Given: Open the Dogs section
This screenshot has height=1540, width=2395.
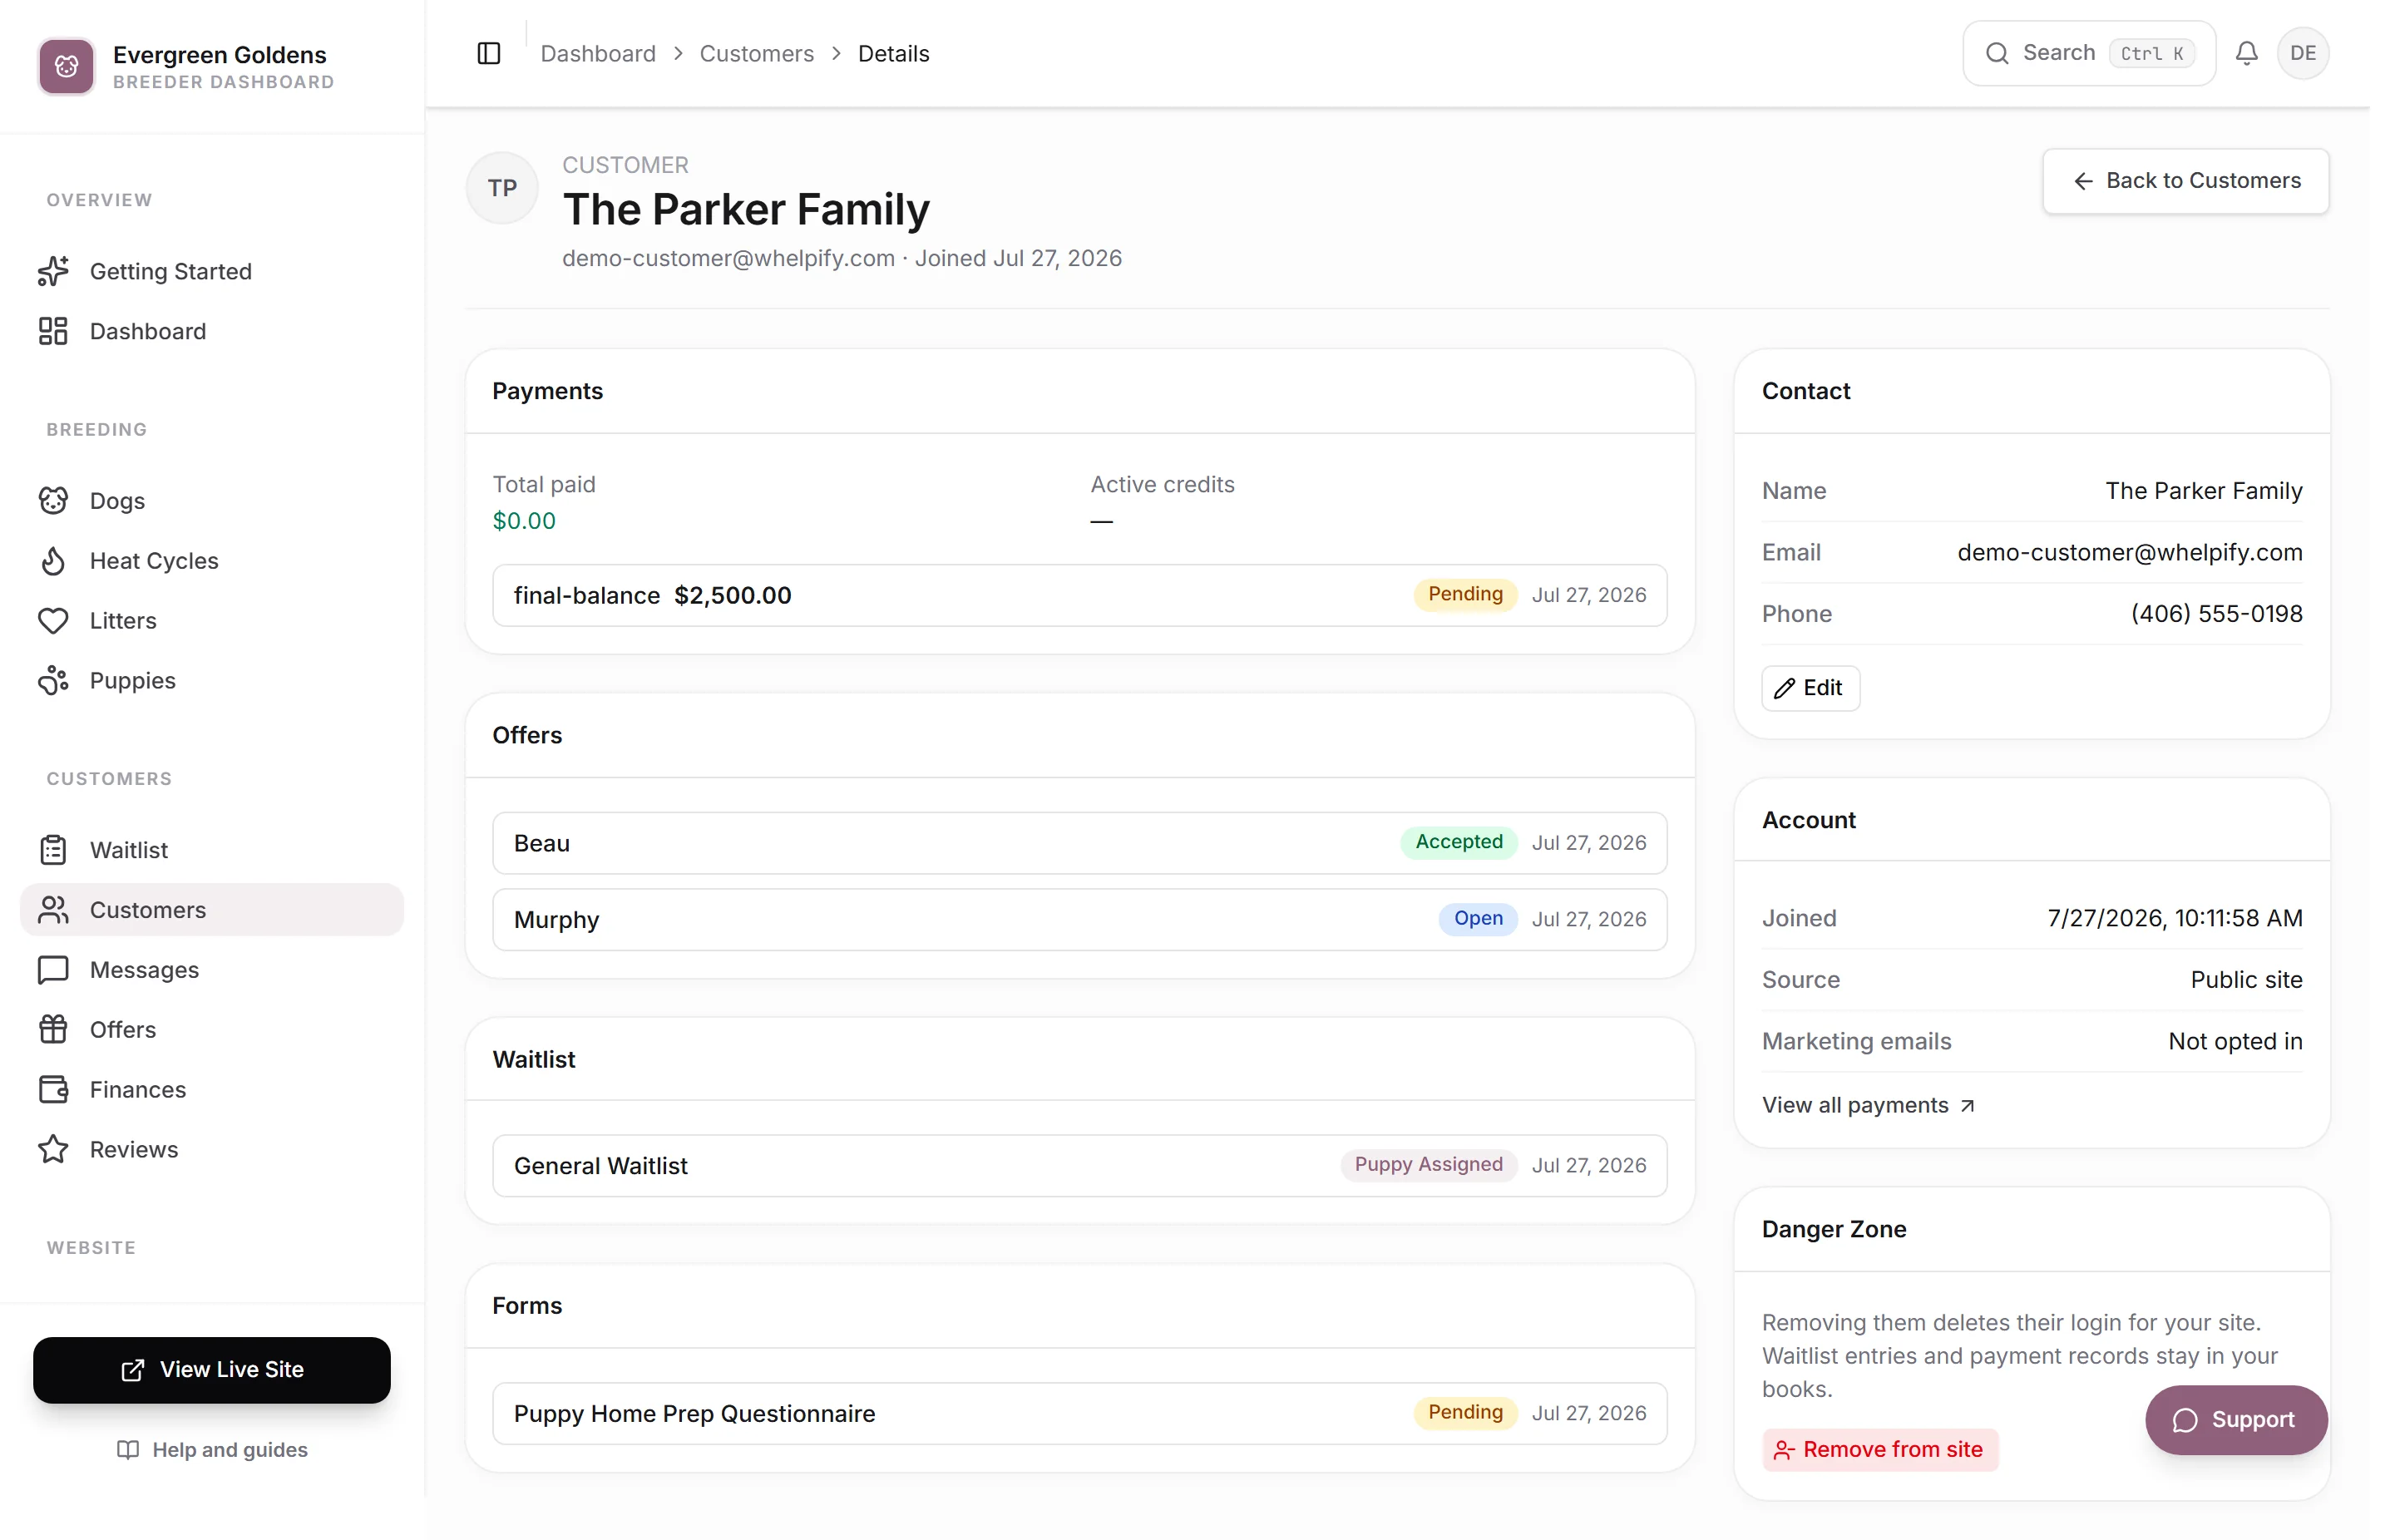Looking at the screenshot, I should click(x=212, y=501).
